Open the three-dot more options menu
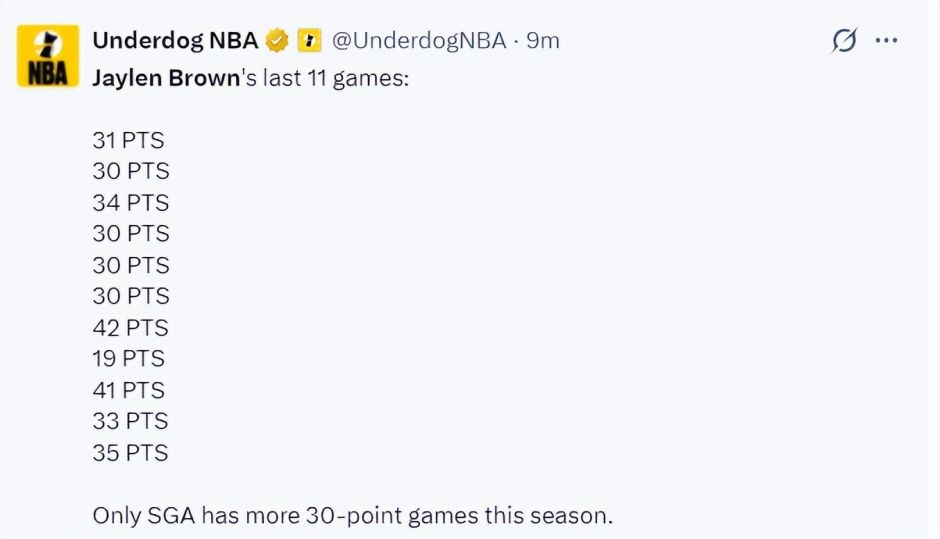This screenshot has width=940, height=539. click(x=887, y=41)
